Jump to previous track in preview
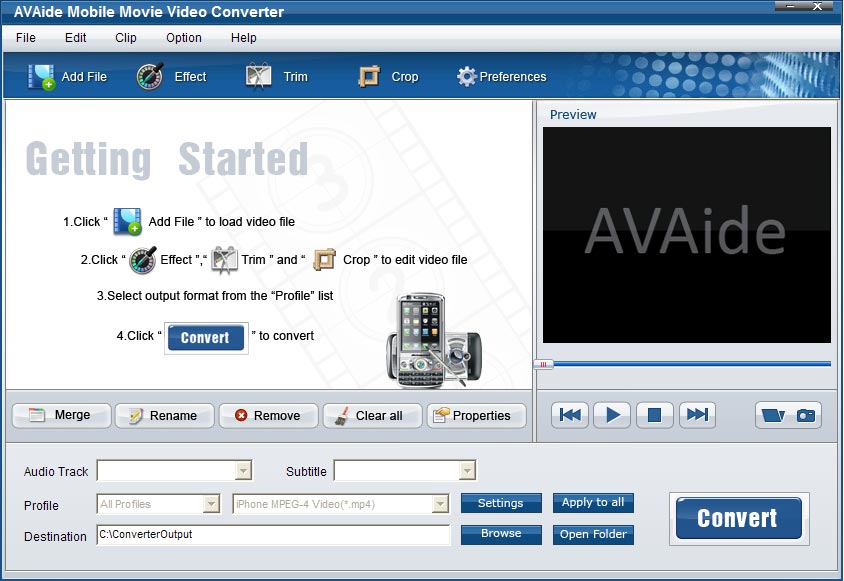The width and height of the screenshot is (844, 581). pyautogui.click(x=569, y=415)
